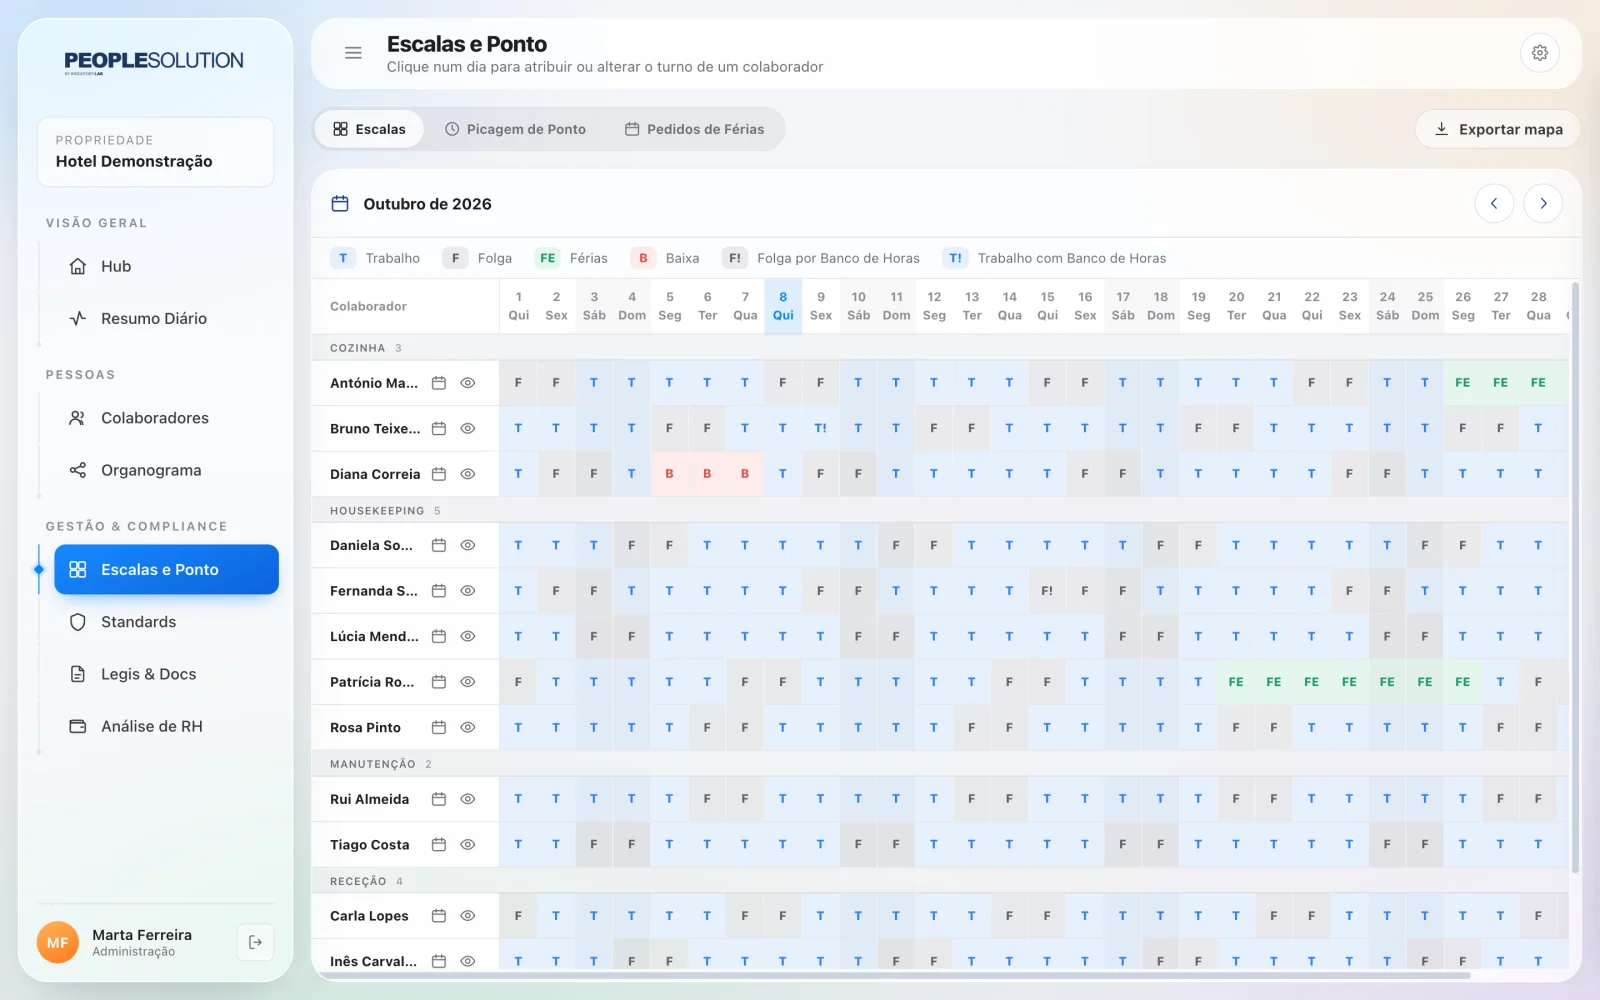Click horizontal scrollbar below schedule grid
Viewport: 1600px width, 1000px height.
click(x=896, y=974)
